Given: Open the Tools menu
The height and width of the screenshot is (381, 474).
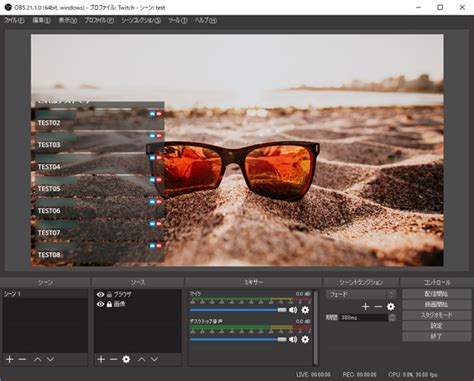Looking at the screenshot, I should [x=178, y=20].
